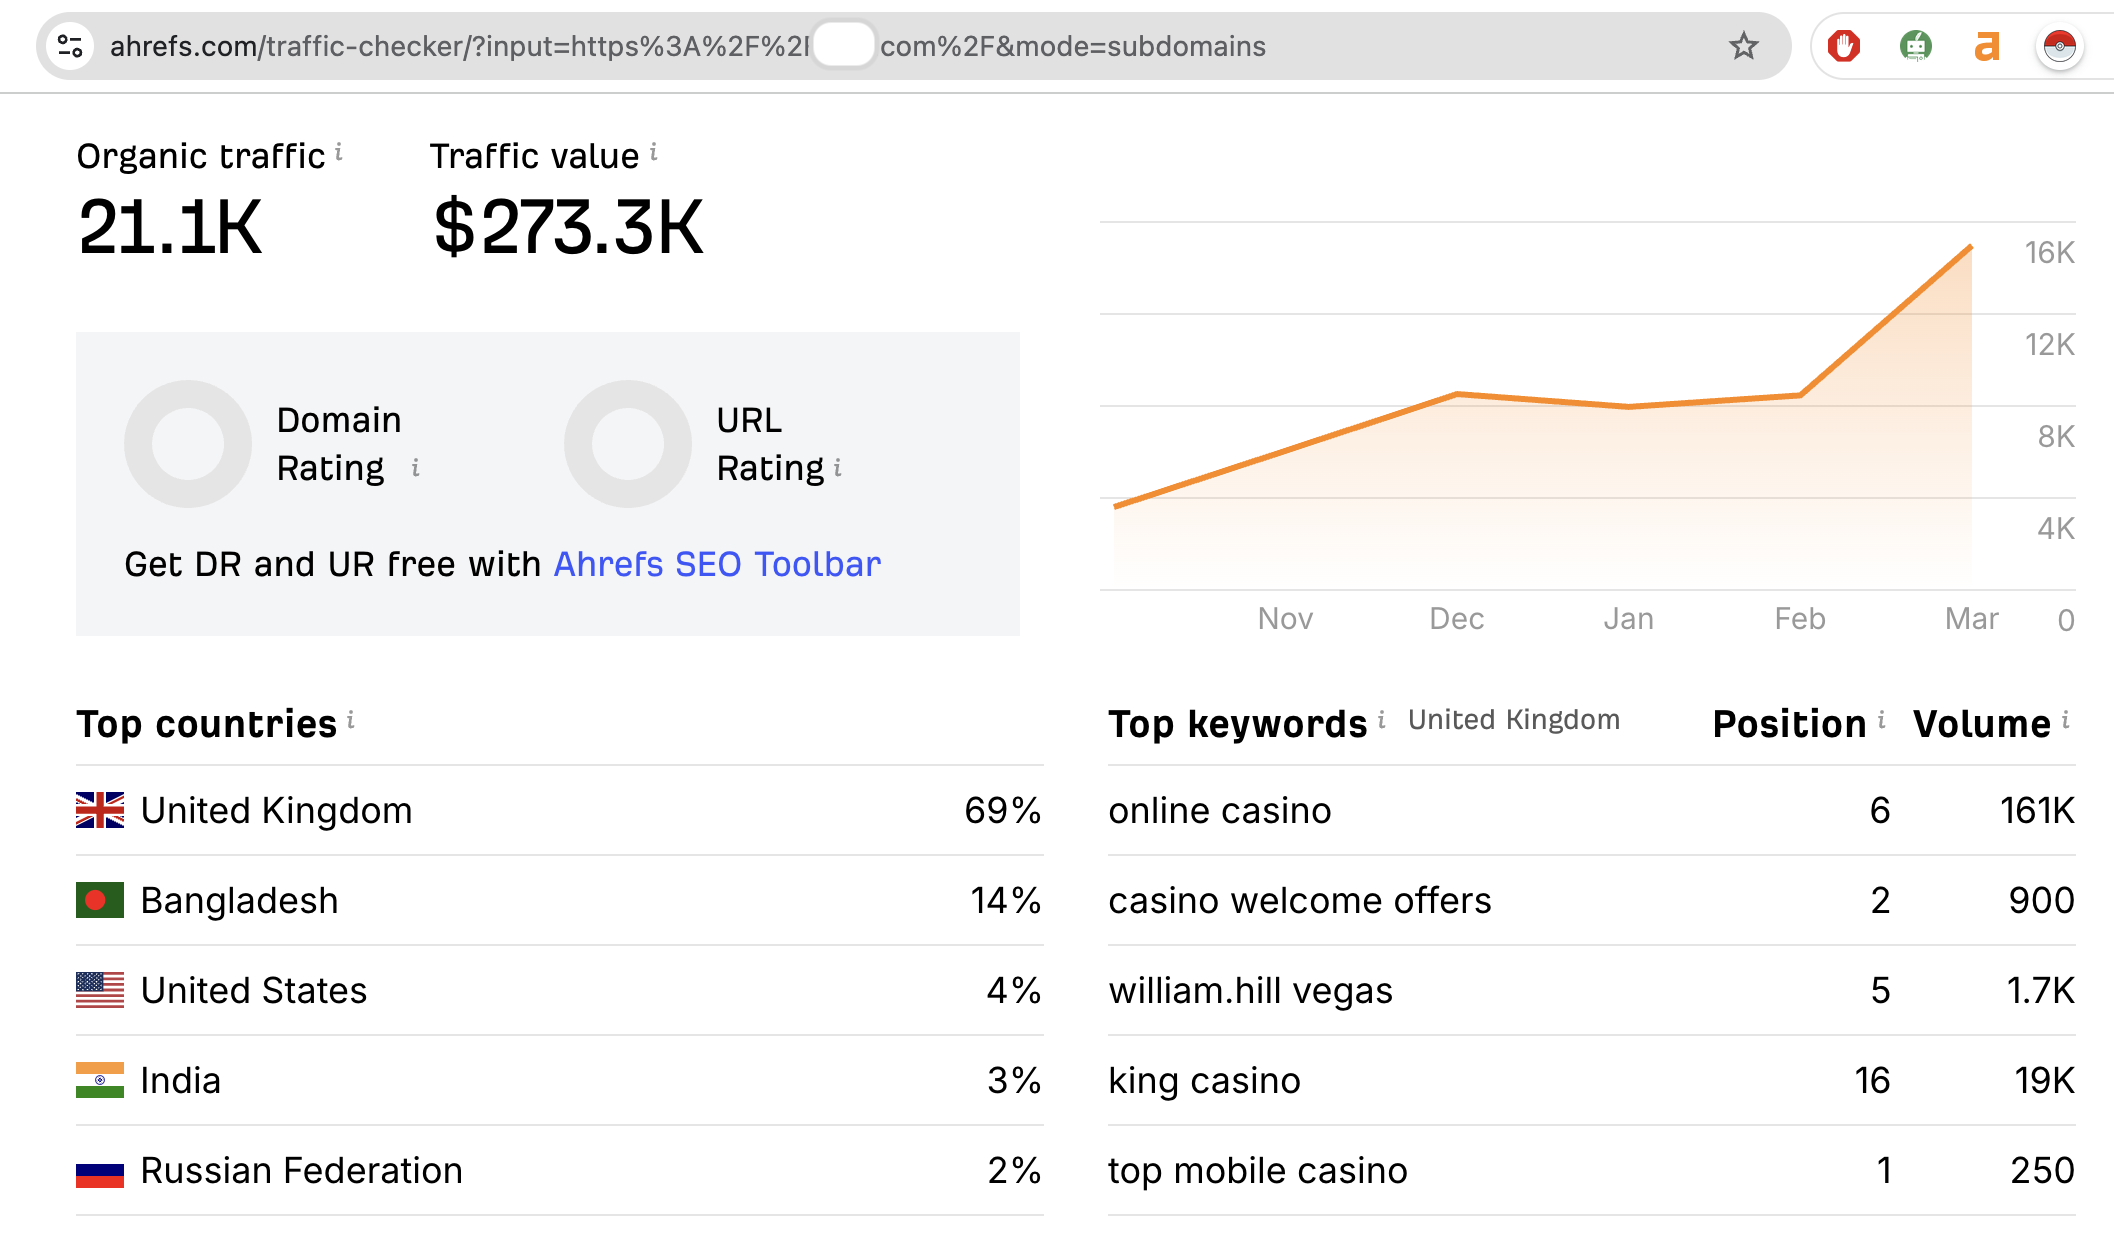Click the Position column info icon
2114x1238 pixels.
(x=1881, y=719)
